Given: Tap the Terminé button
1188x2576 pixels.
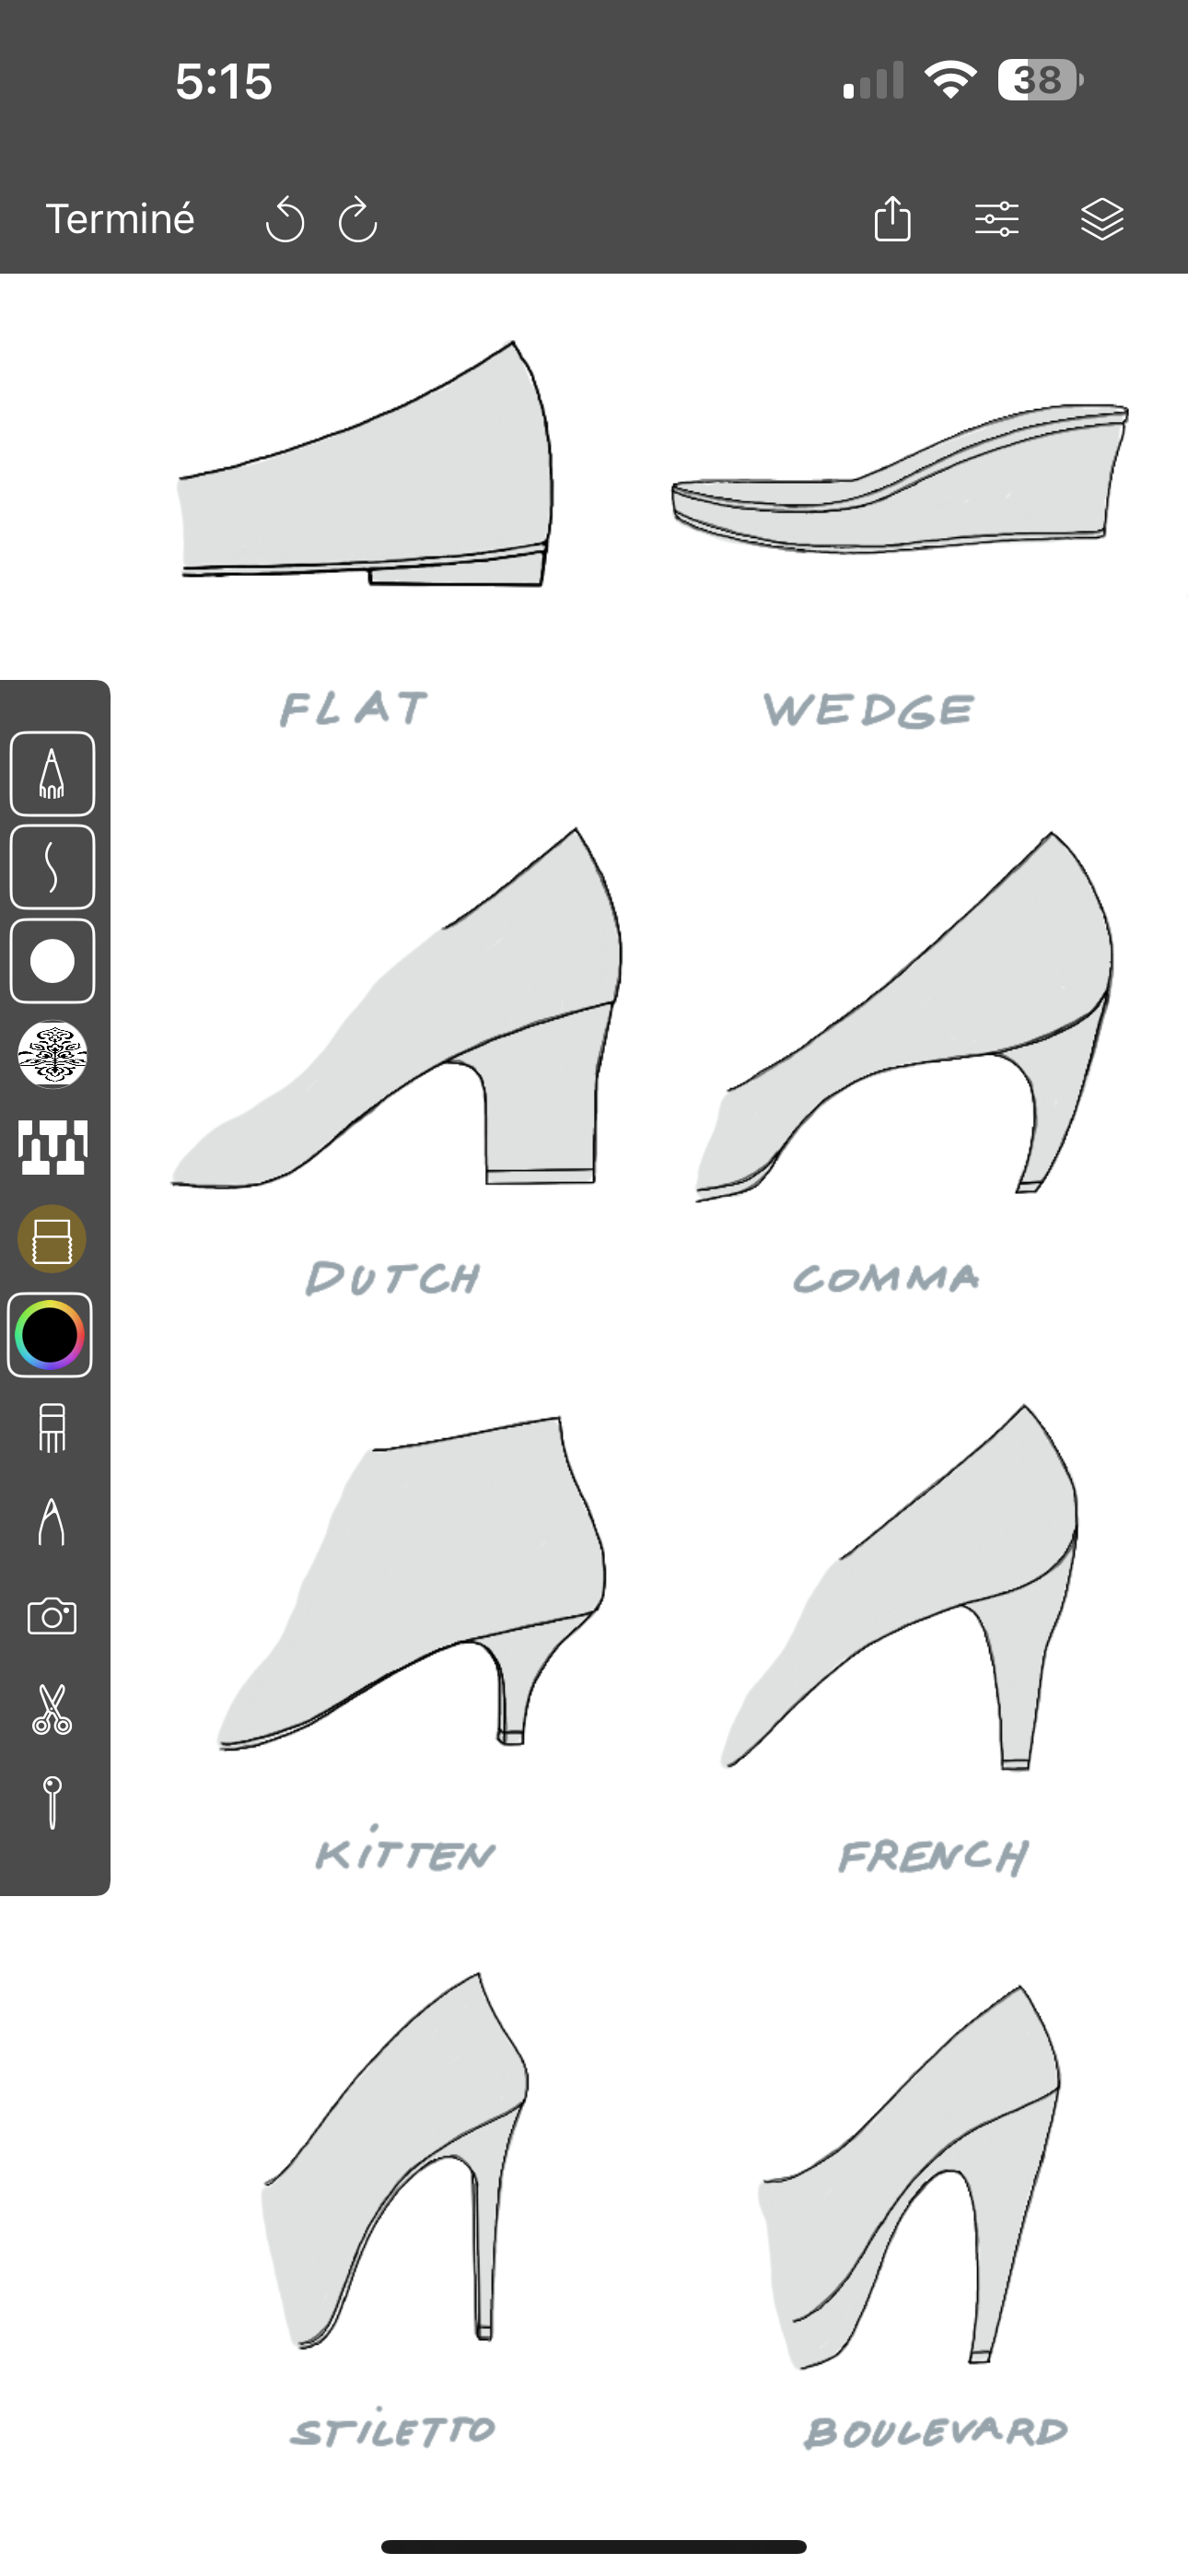Looking at the screenshot, I should (120, 219).
